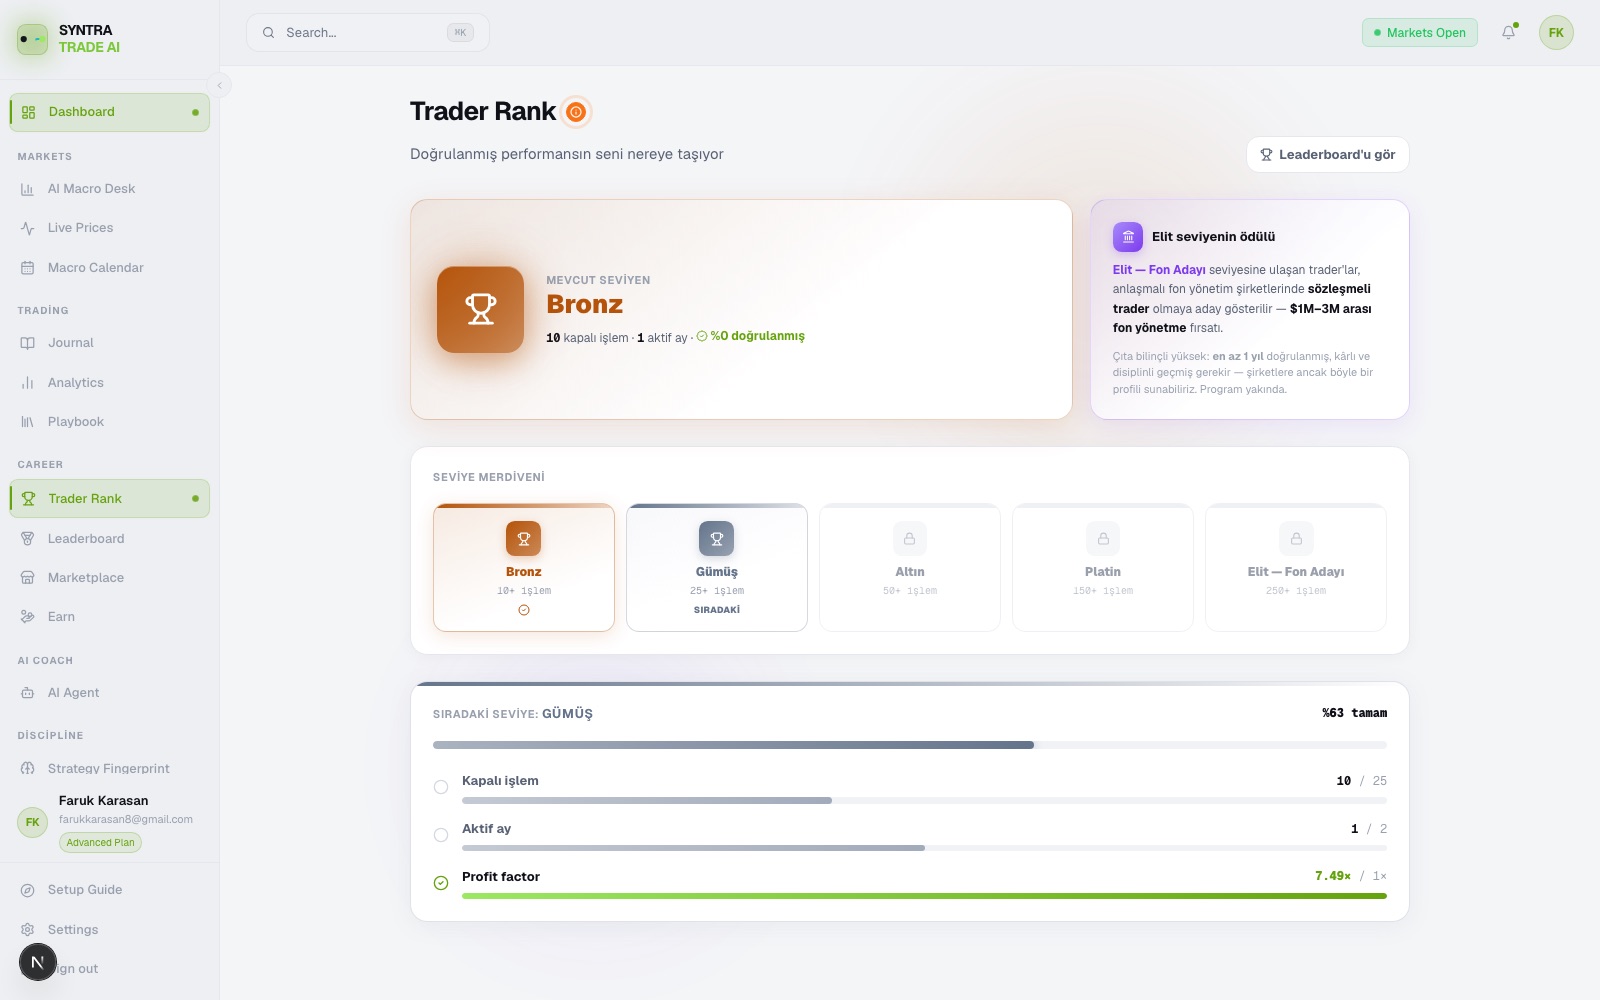Click the purple bank icon in Elit card
The width and height of the screenshot is (1600, 1000).
(x=1128, y=237)
